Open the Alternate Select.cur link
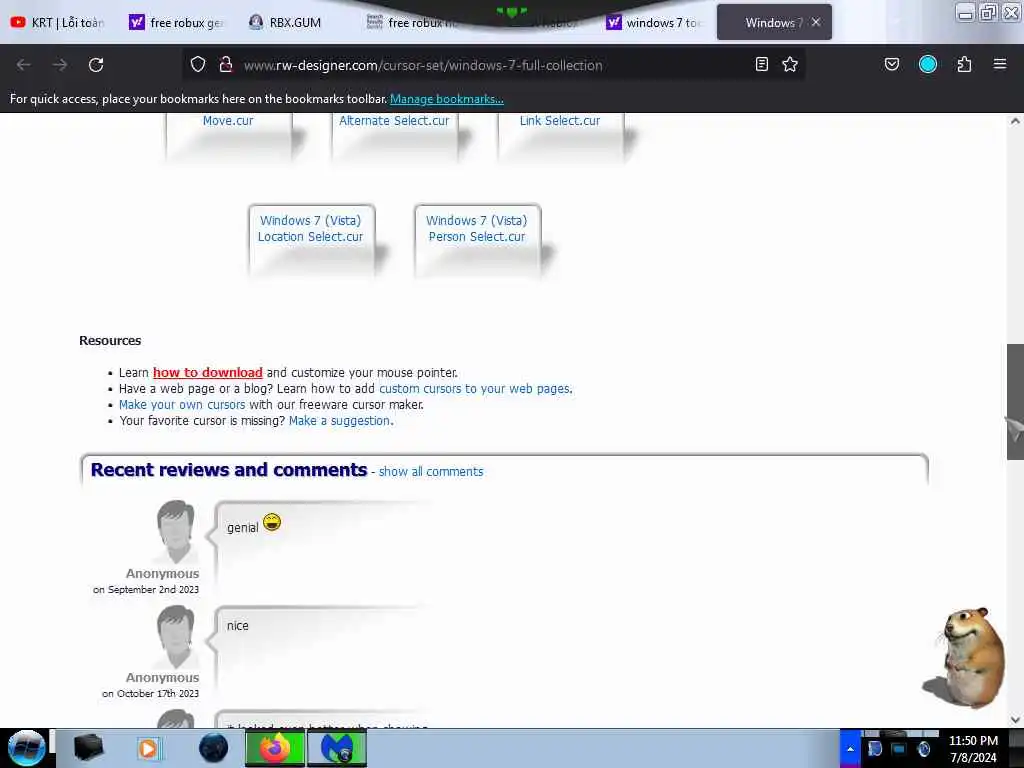 tap(394, 121)
